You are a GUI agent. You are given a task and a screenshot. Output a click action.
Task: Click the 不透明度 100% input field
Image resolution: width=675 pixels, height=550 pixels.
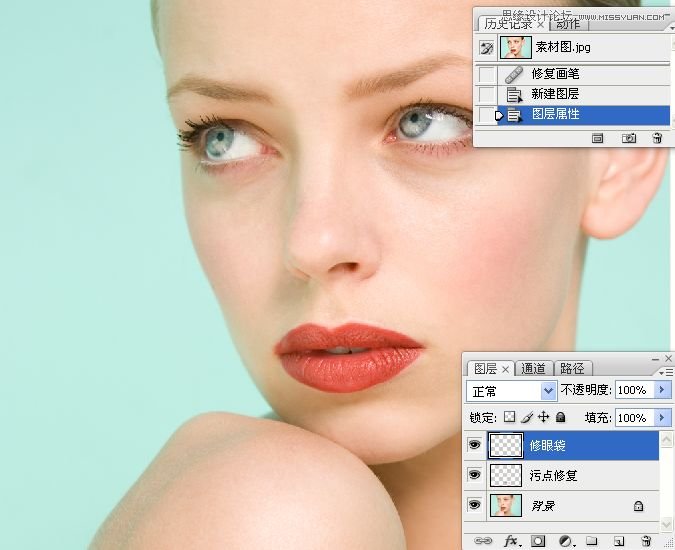tap(635, 390)
